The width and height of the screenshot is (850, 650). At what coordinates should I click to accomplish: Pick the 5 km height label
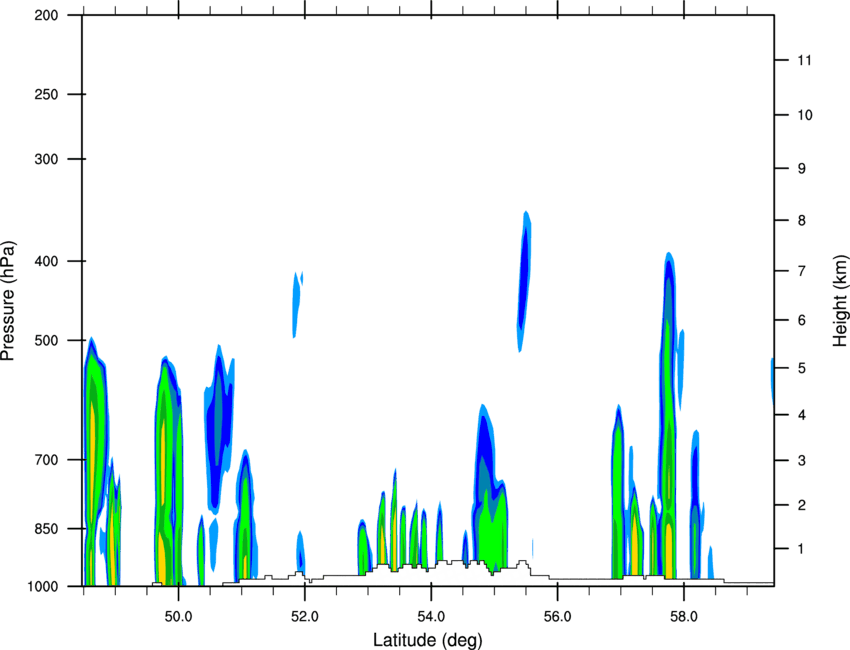pyautogui.click(x=802, y=368)
